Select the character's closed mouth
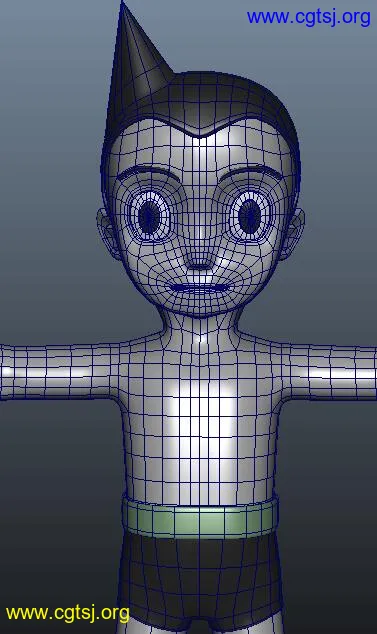Viewport: 377px width, 634px height. 198,288
